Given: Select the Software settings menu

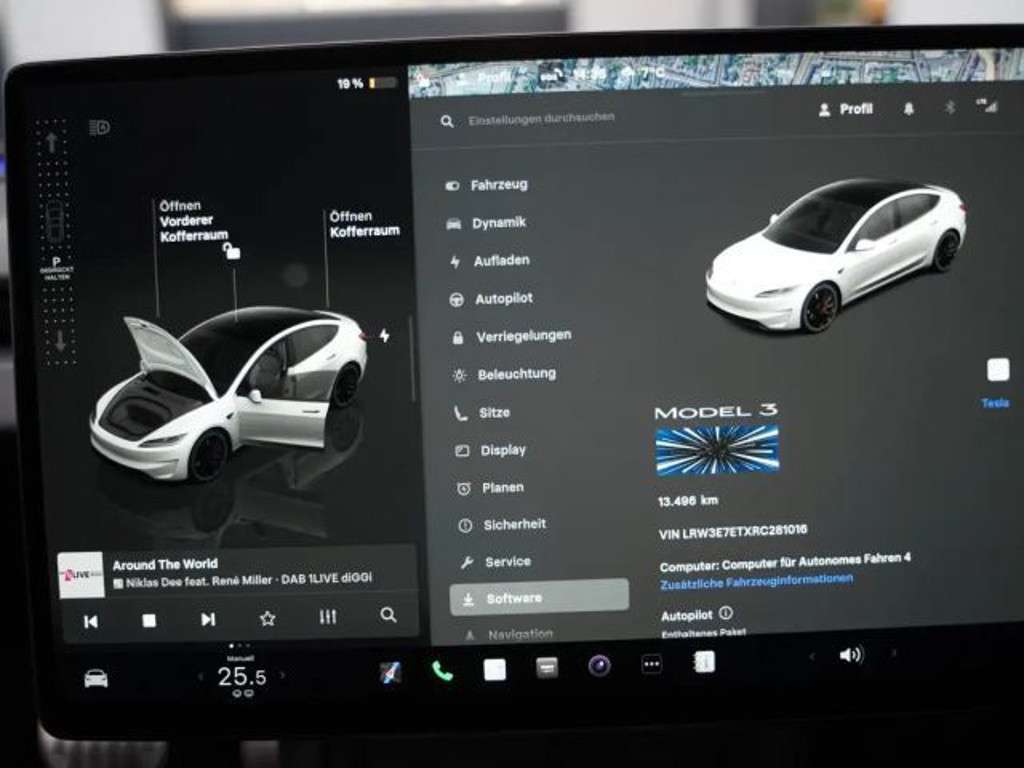Looking at the screenshot, I should pos(538,598).
